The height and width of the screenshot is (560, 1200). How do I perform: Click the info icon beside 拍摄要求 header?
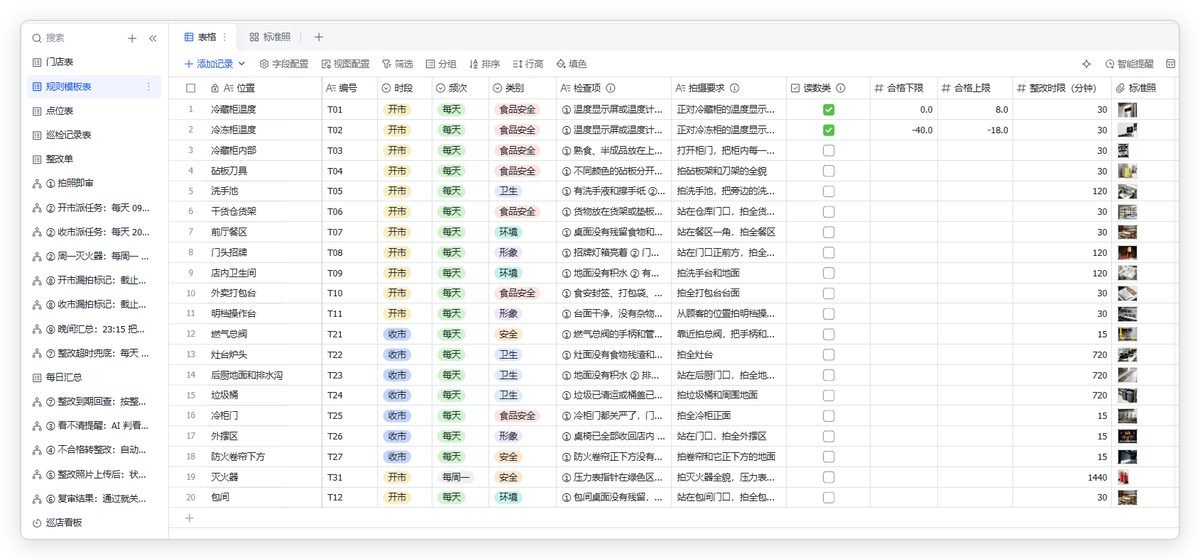click(735, 88)
